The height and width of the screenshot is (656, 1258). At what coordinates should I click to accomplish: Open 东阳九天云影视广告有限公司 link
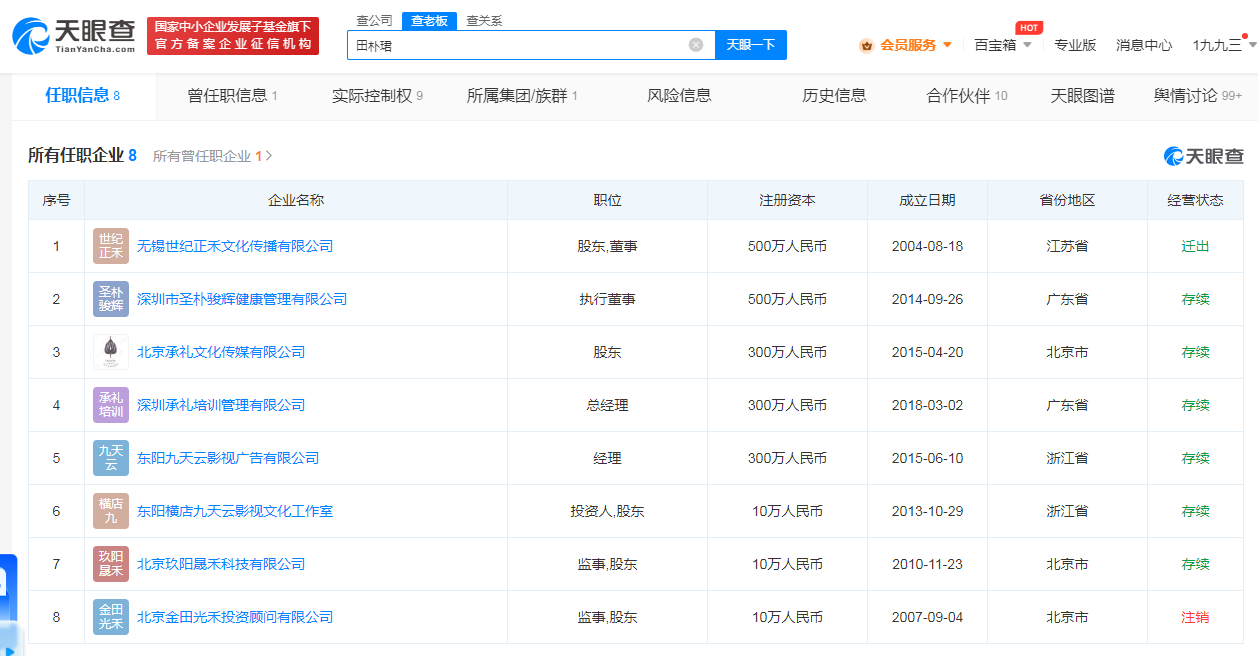coord(228,458)
